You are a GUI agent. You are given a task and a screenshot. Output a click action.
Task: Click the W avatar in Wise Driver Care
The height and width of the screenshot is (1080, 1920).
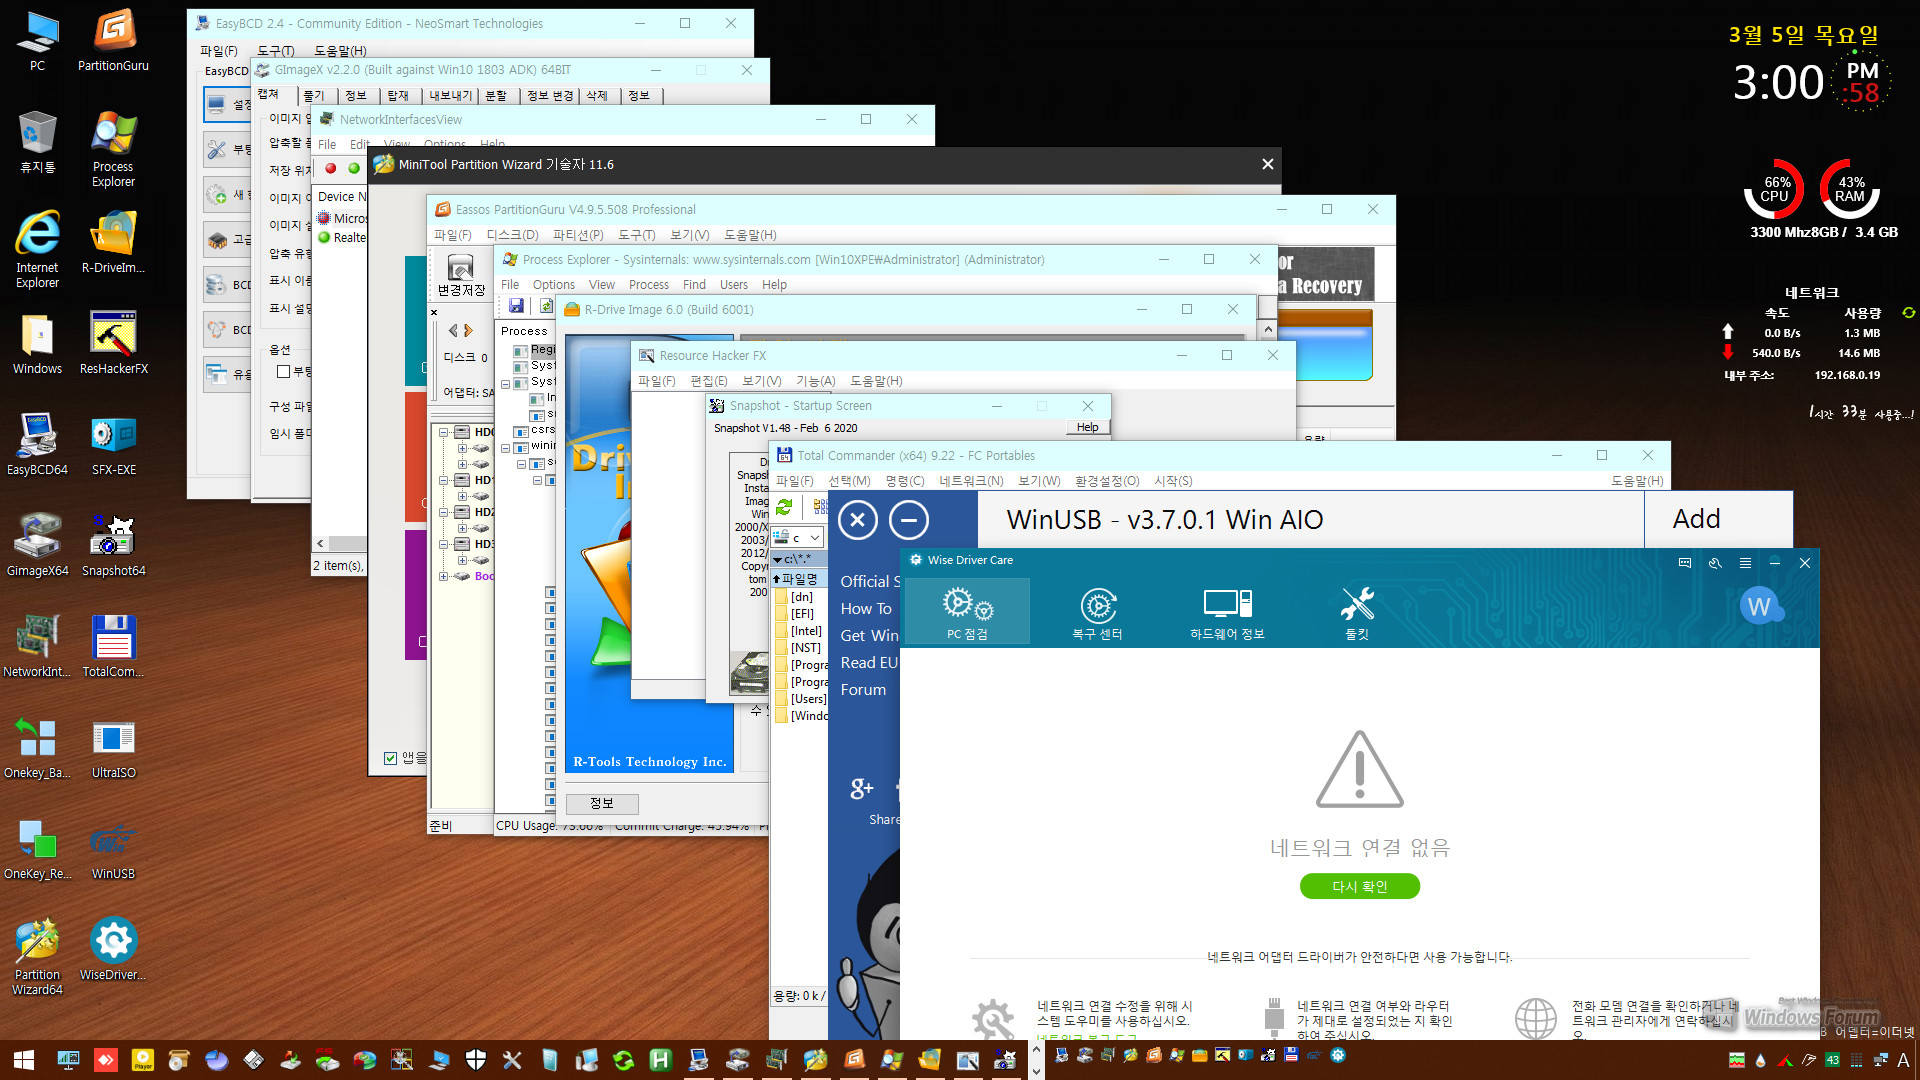pos(1760,606)
